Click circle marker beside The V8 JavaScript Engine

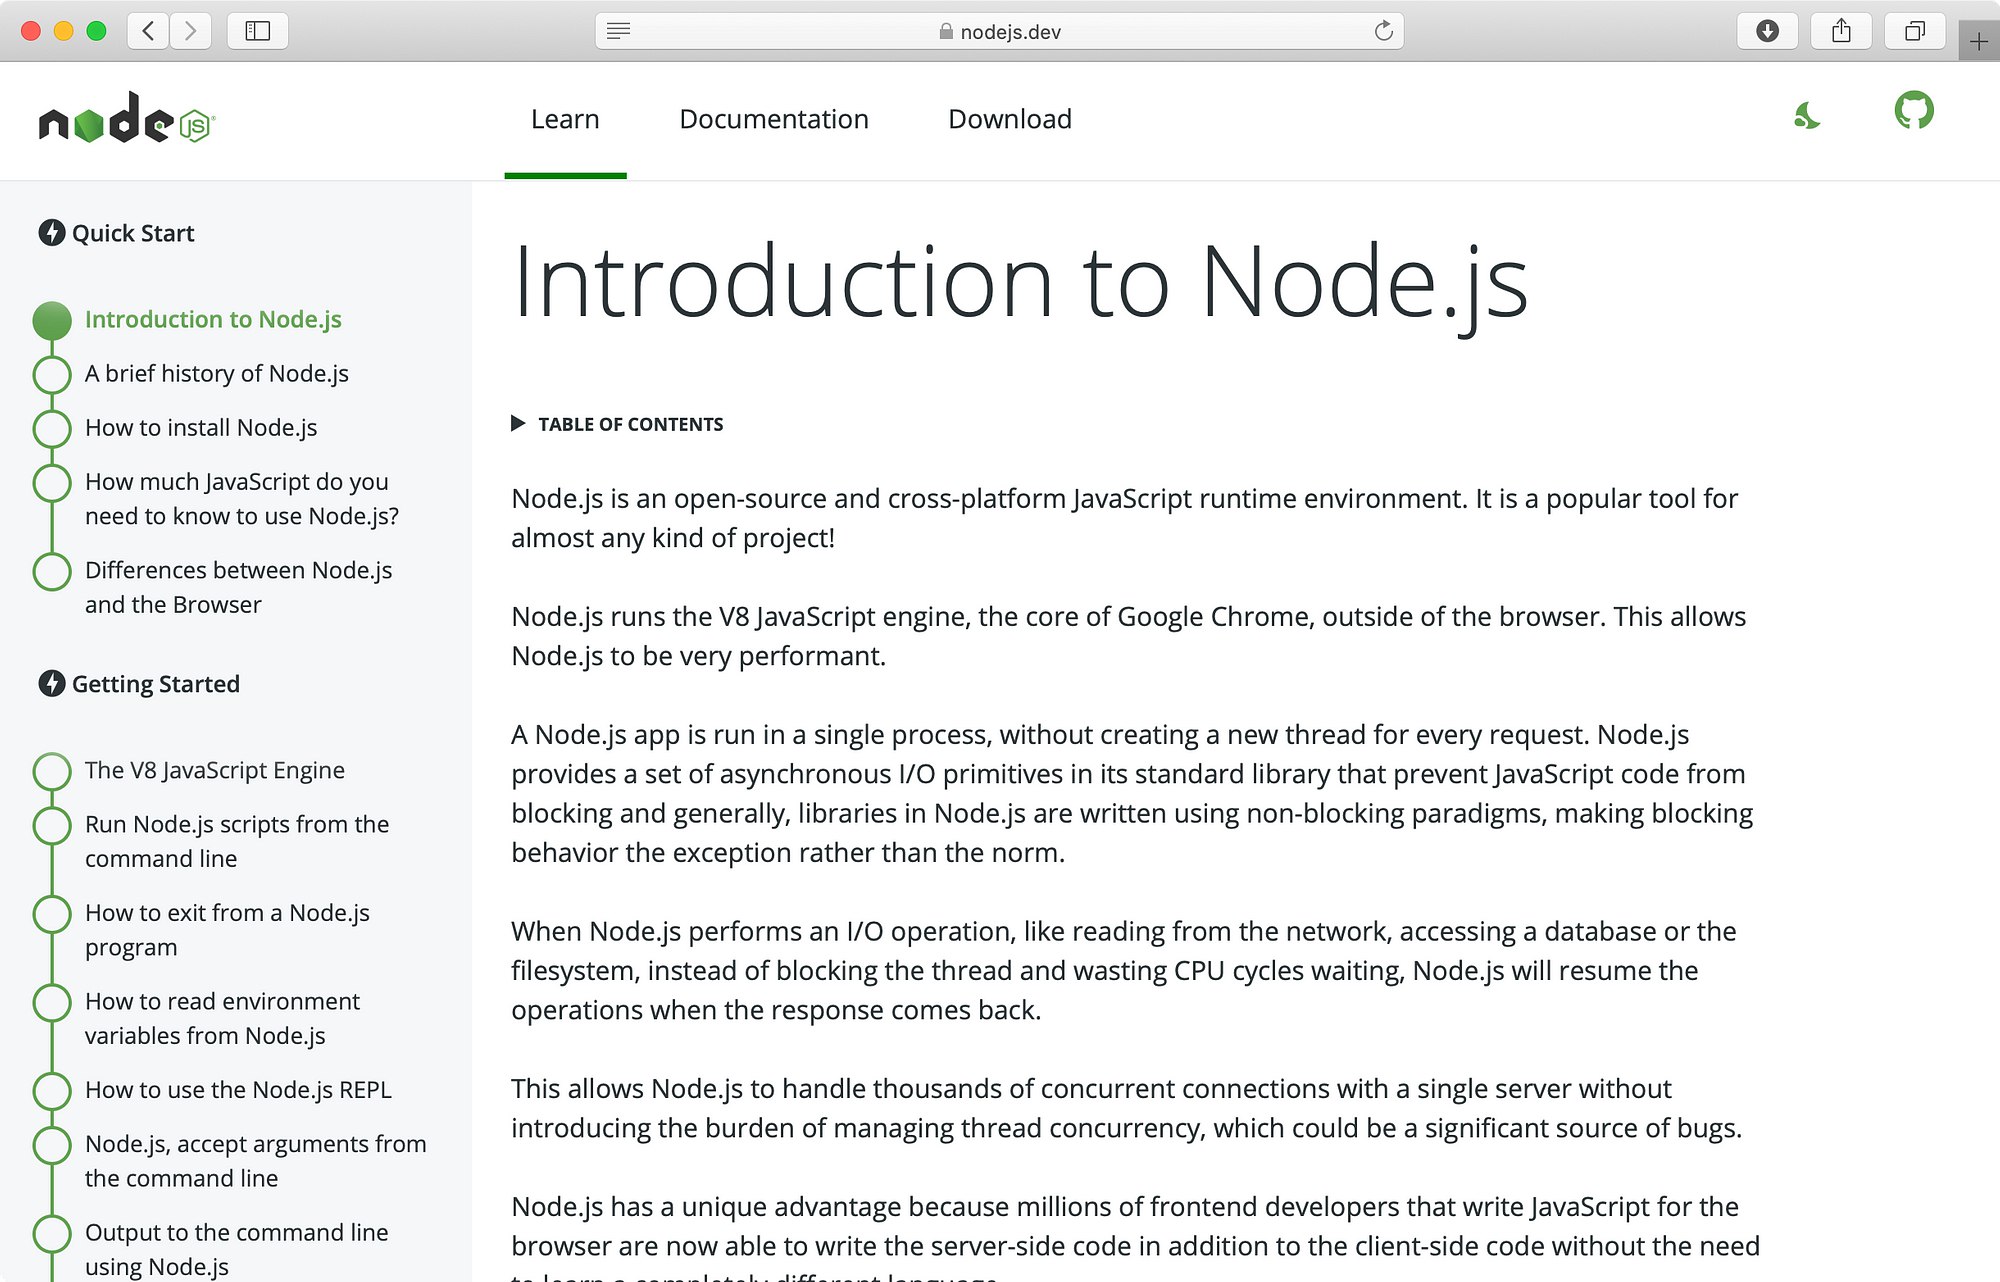[52, 772]
